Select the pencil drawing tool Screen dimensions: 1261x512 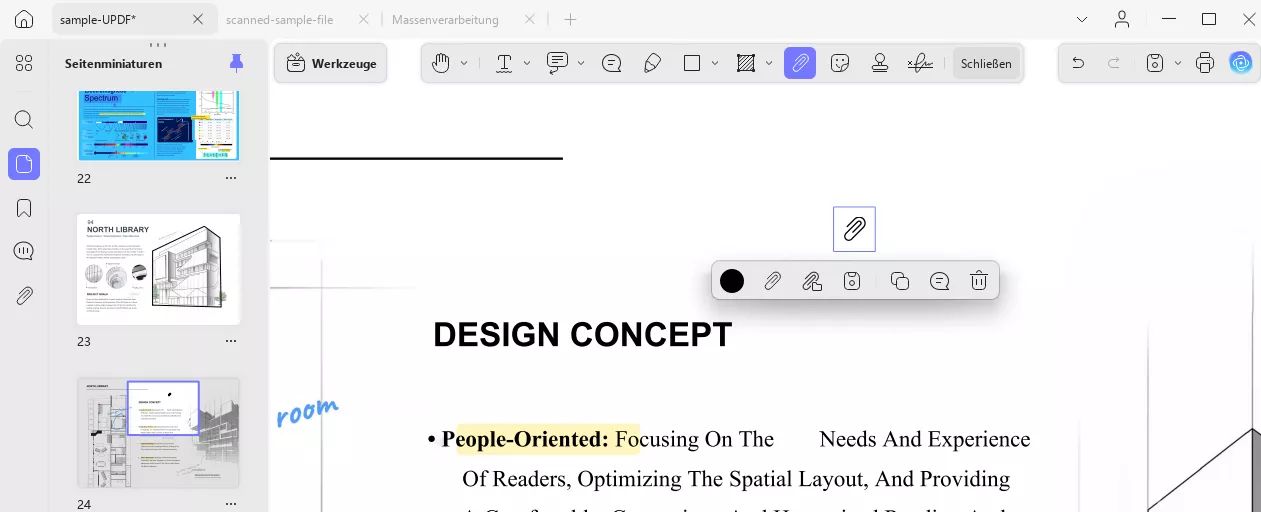pyautogui.click(x=652, y=63)
